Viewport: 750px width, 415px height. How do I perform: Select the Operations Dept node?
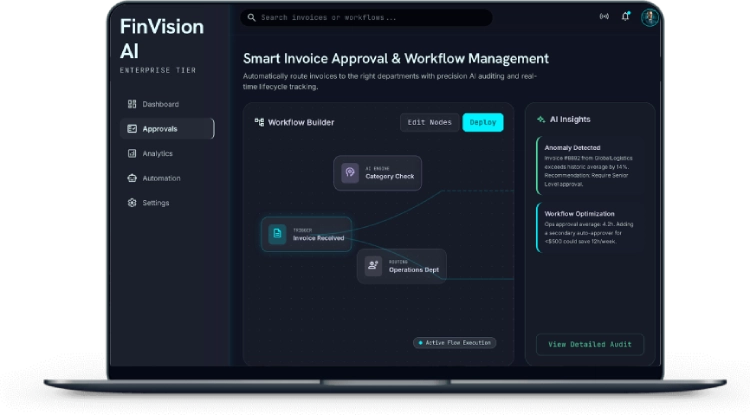point(402,266)
